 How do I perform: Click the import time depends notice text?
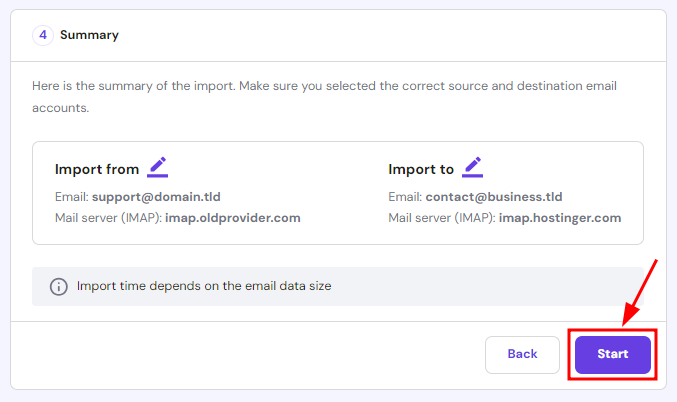[x=204, y=286]
